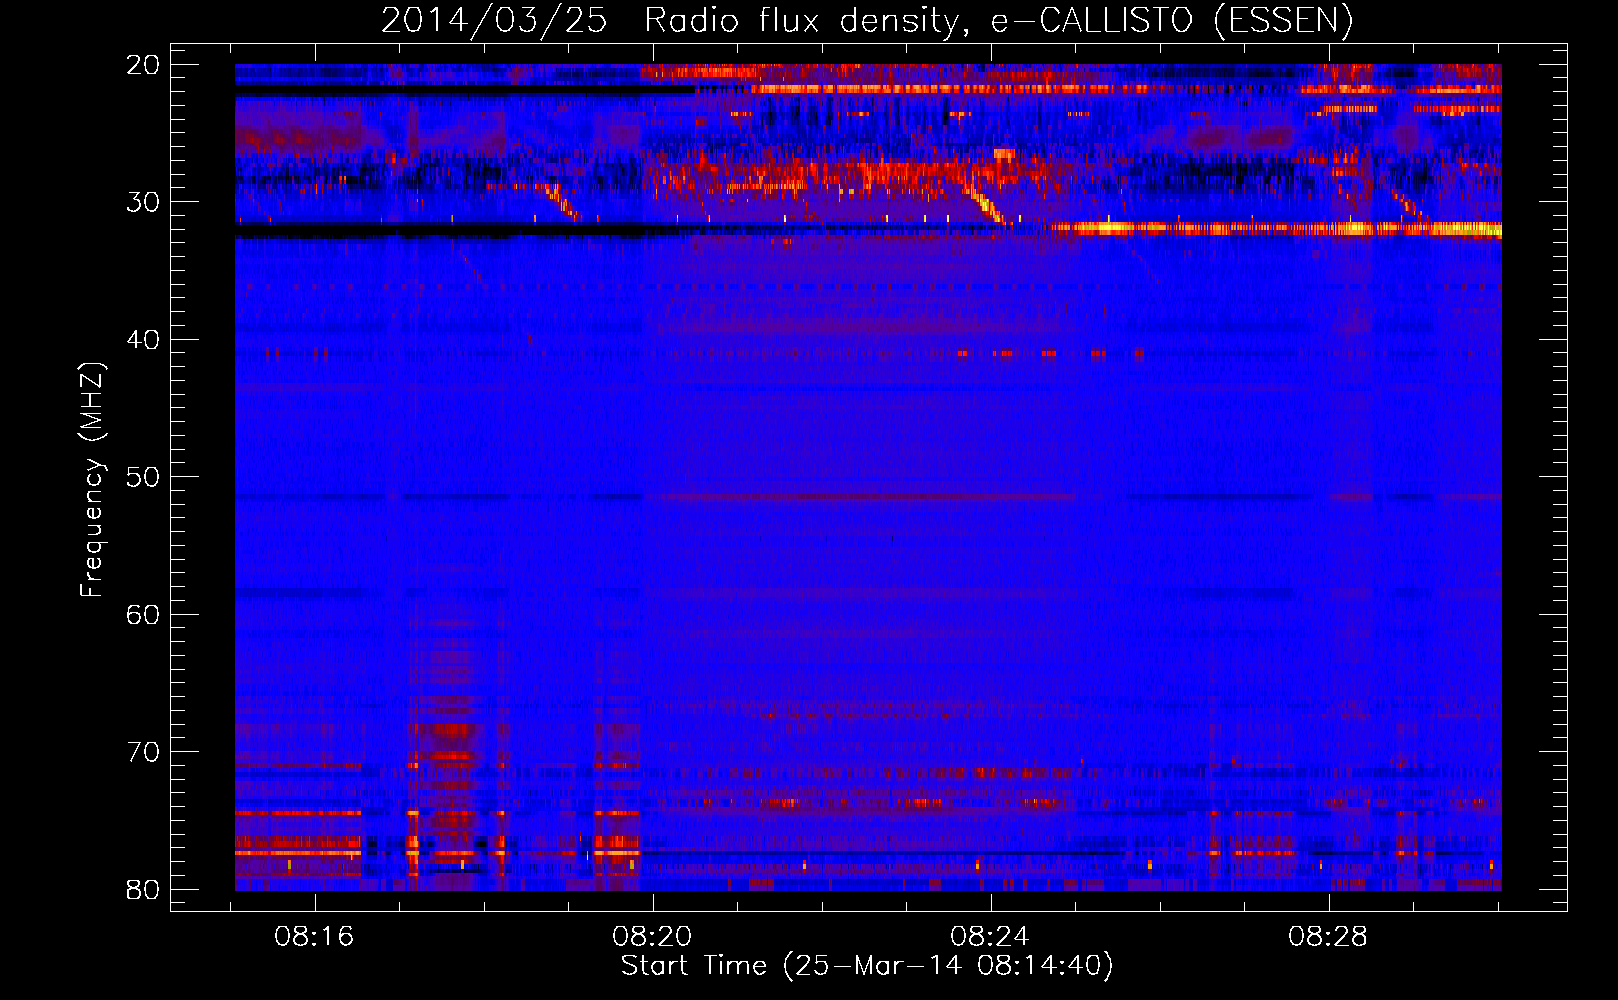Viewport: 1618px width, 1000px height.
Task: Click the '70' frequency tick label
Action: coord(143,752)
